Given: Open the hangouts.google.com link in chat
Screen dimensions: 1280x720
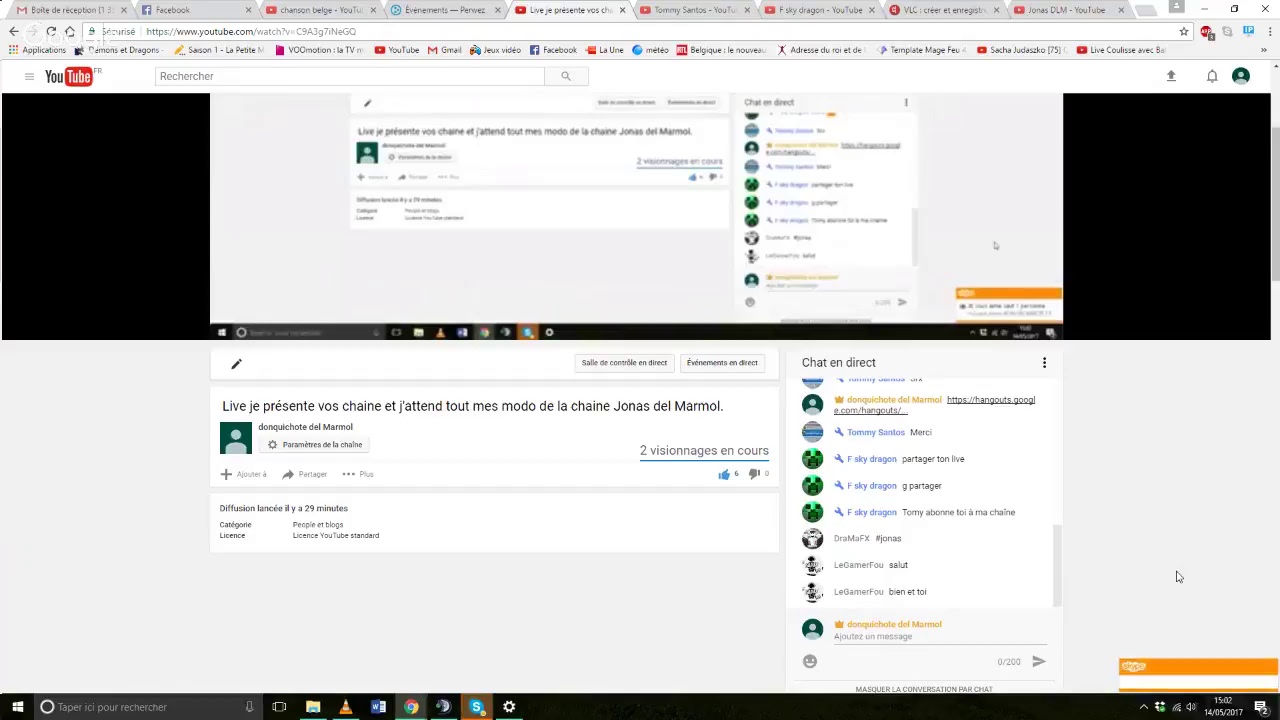Looking at the screenshot, I should pyautogui.click(x=934, y=405).
